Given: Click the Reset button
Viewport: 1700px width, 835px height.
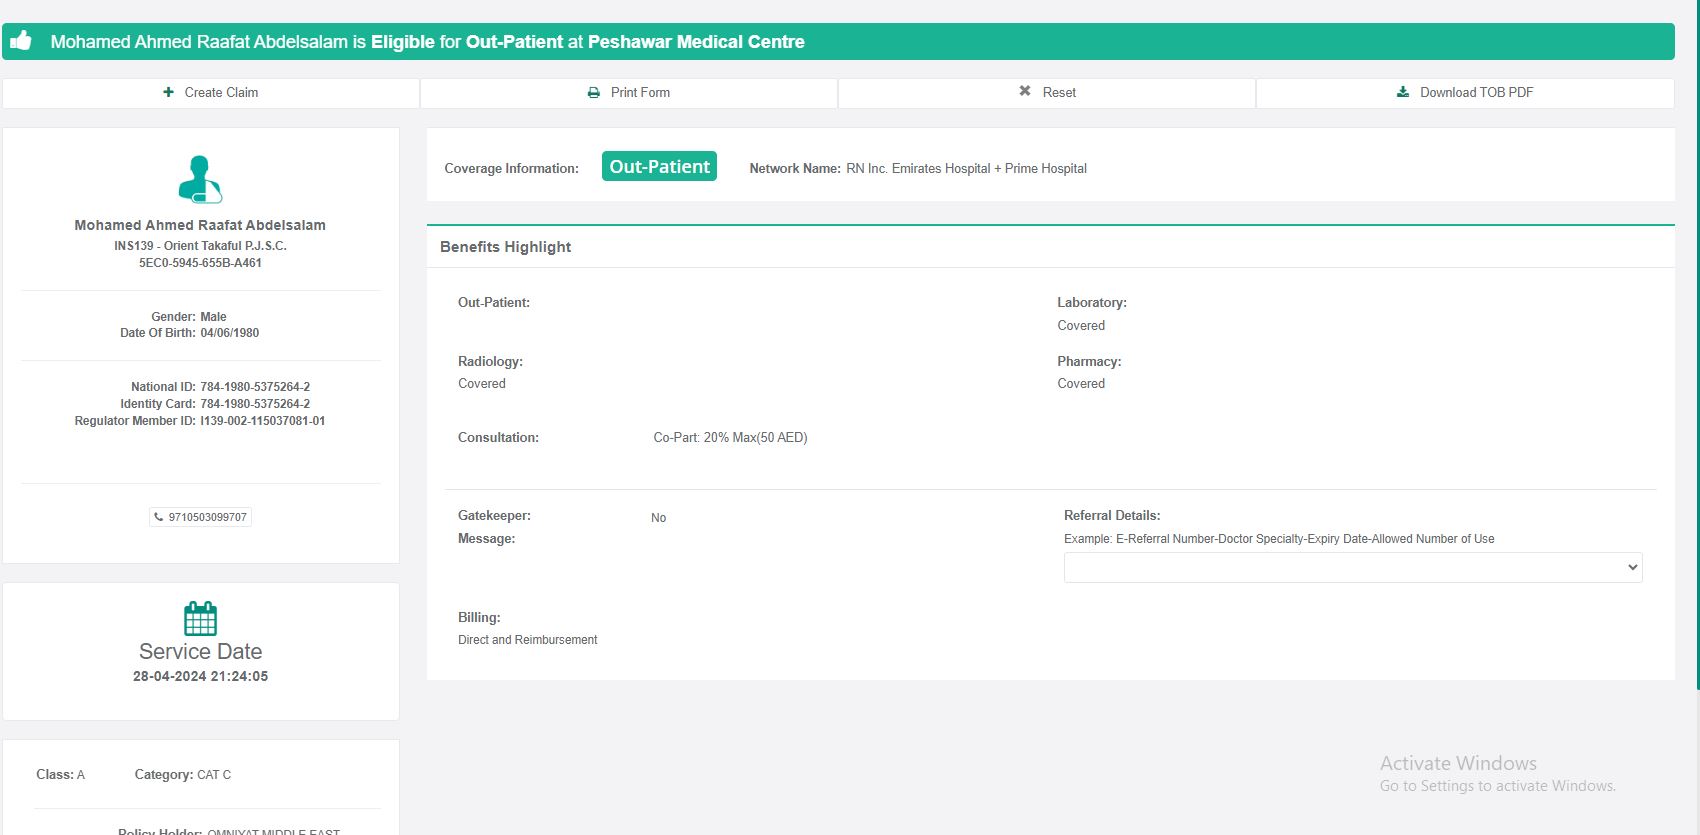Looking at the screenshot, I should tap(1047, 93).
